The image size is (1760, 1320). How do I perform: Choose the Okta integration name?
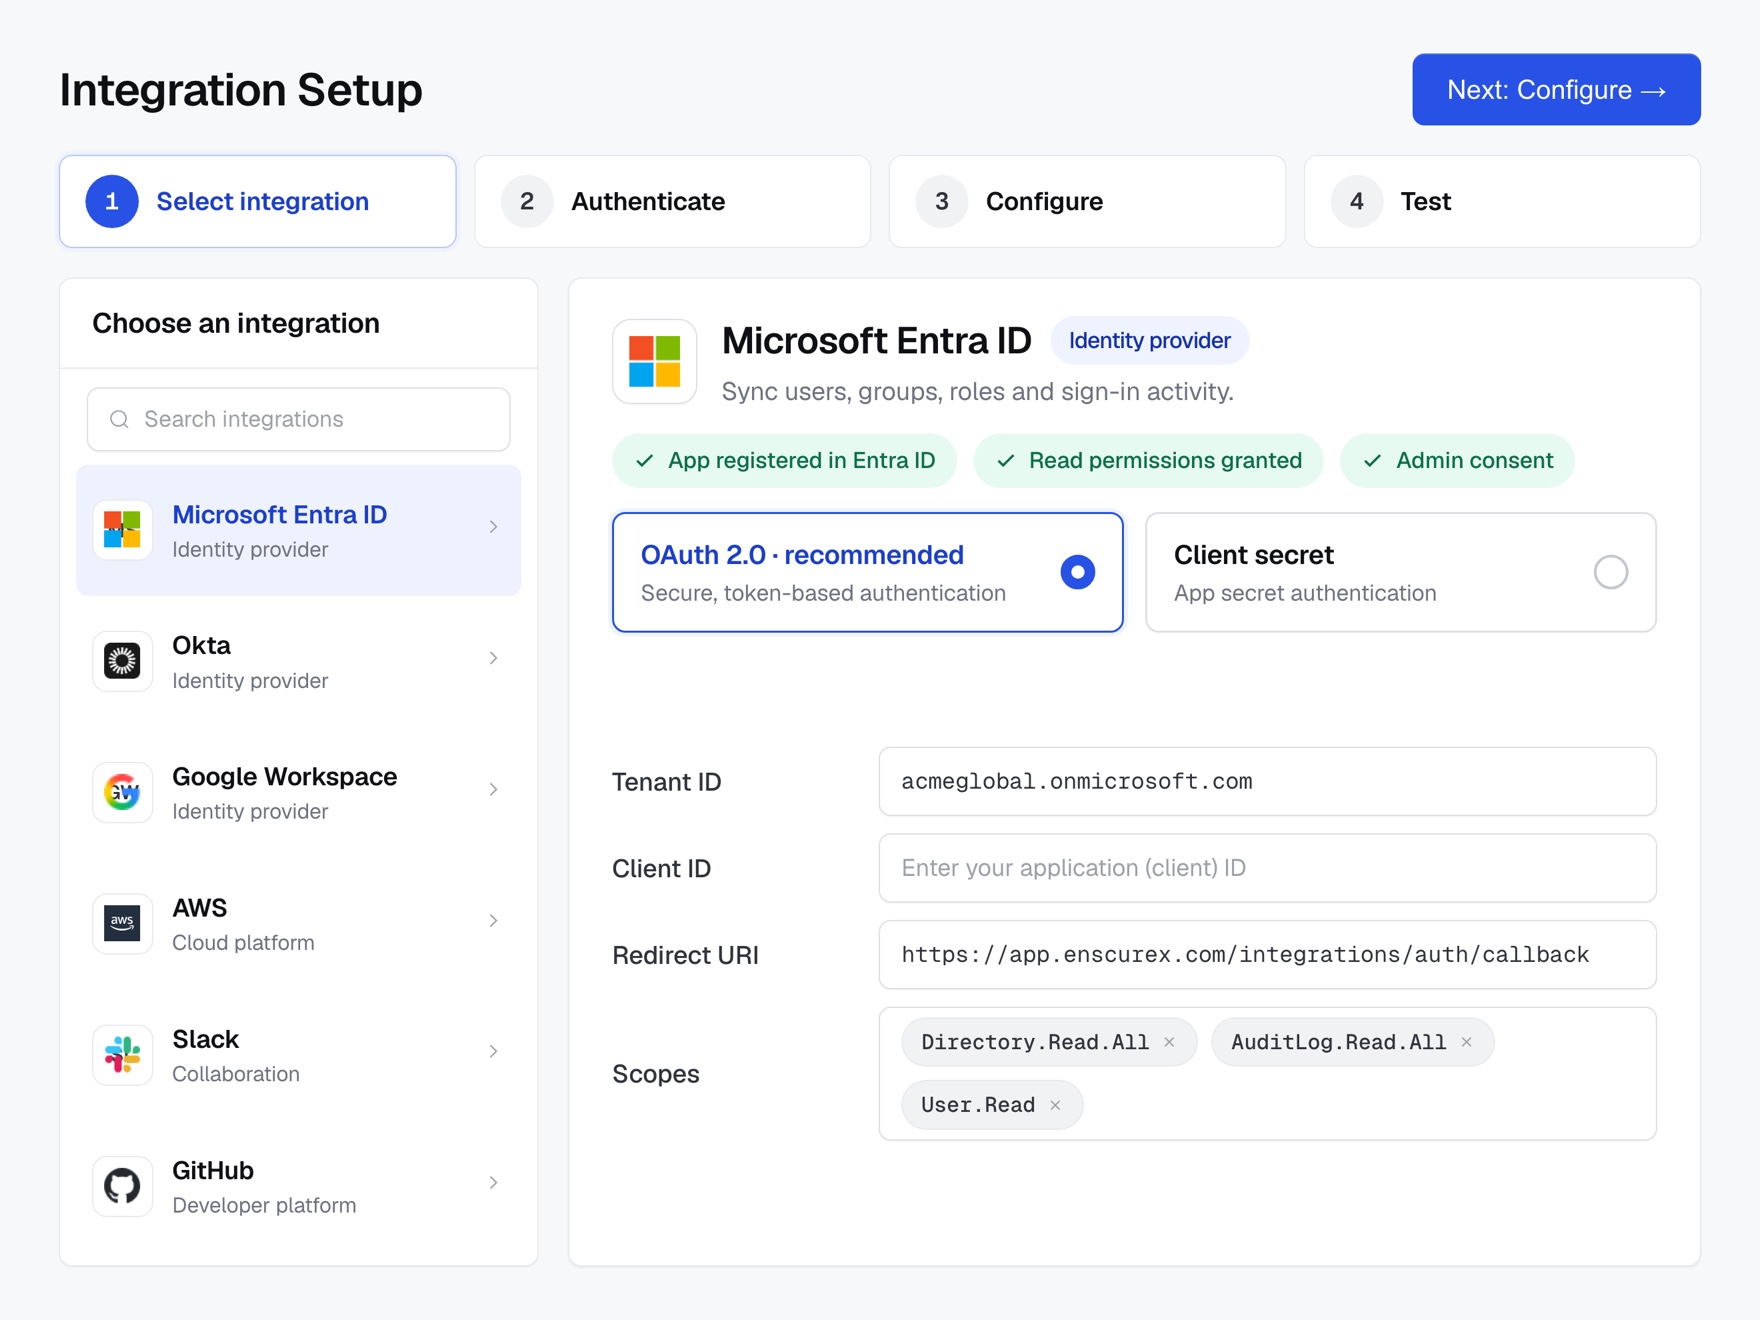201,645
